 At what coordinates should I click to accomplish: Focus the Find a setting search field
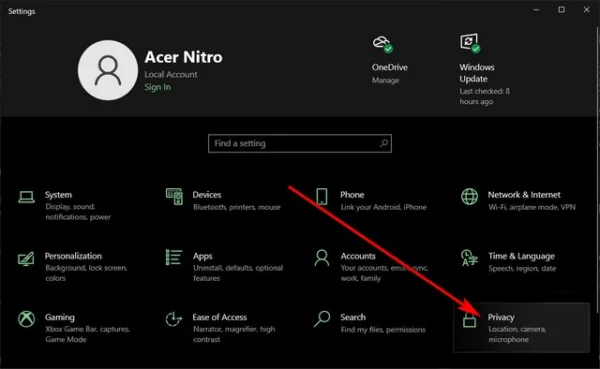[x=300, y=144]
